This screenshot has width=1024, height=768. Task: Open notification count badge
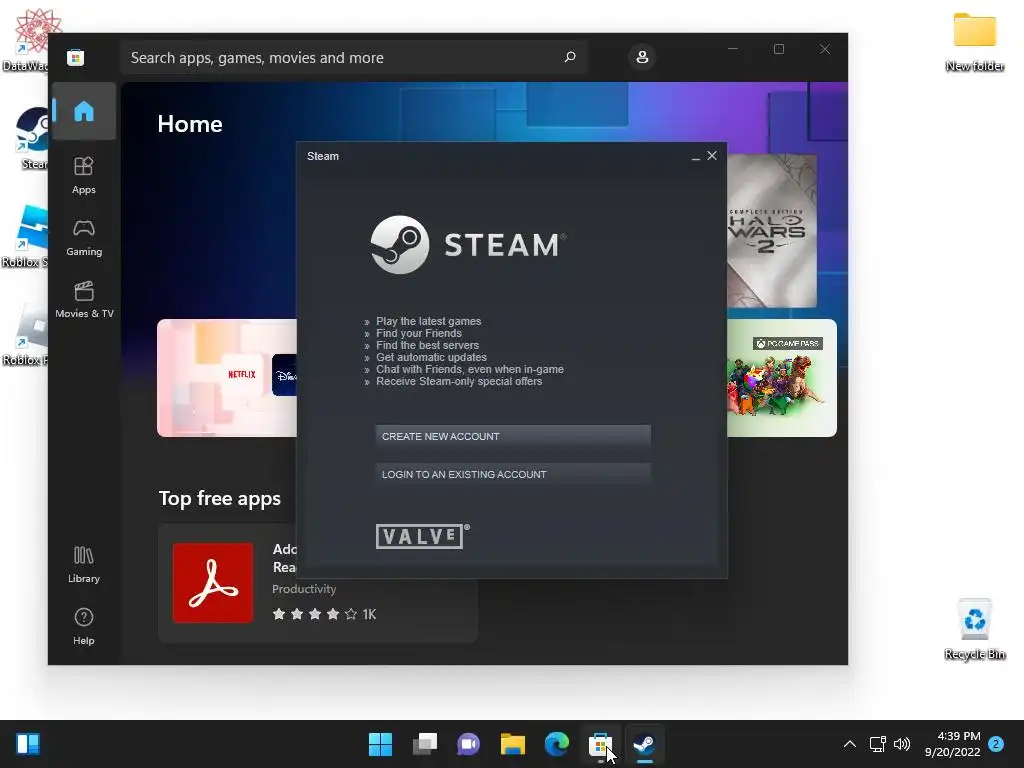tap(996, 744)
